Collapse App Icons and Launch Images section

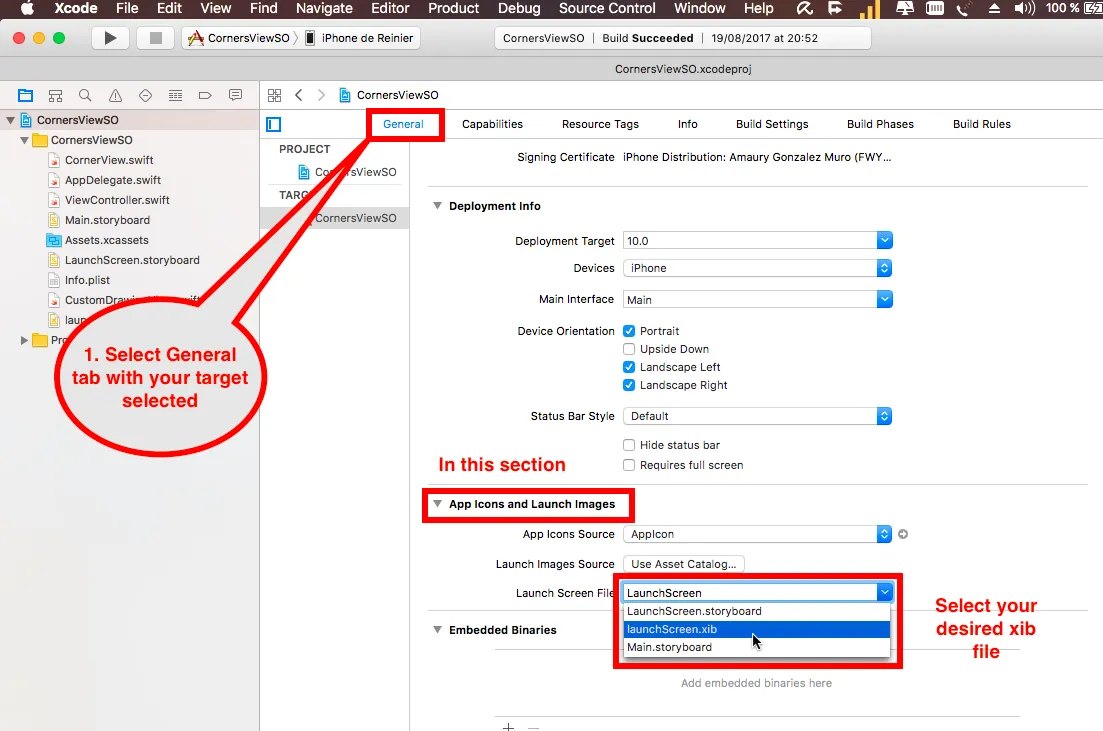click(x=437, y=504)
